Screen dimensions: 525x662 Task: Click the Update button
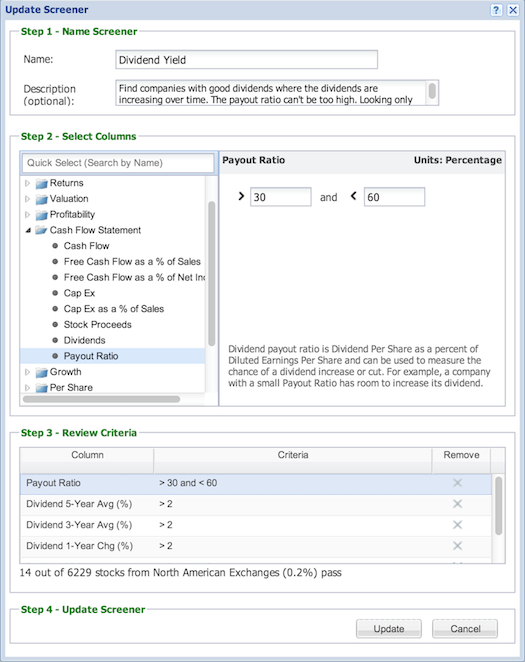pos(389,629)
